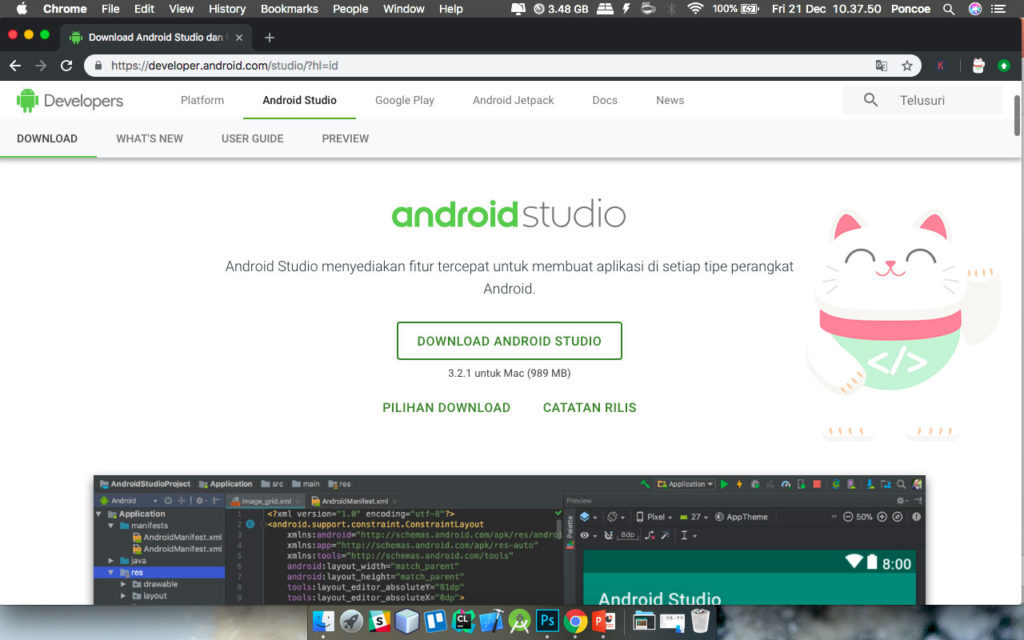The height and width of the screenshot is (640, 1024).
Task: Open the Apple menu
Action: pos(22,8)
